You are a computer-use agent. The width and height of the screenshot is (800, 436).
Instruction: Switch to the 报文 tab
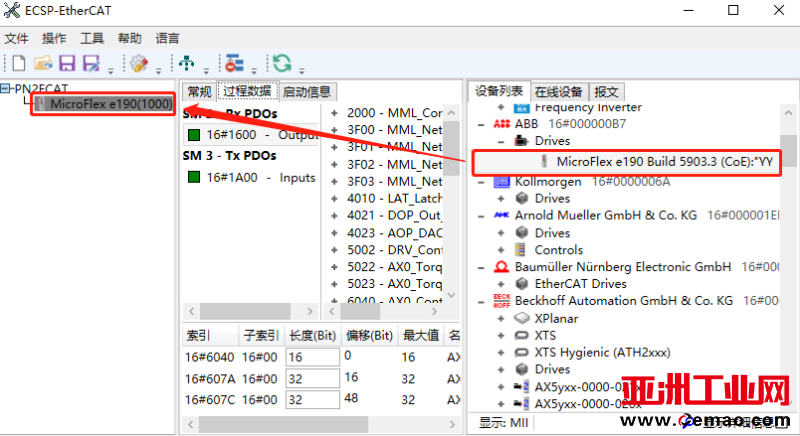(606, 92)
